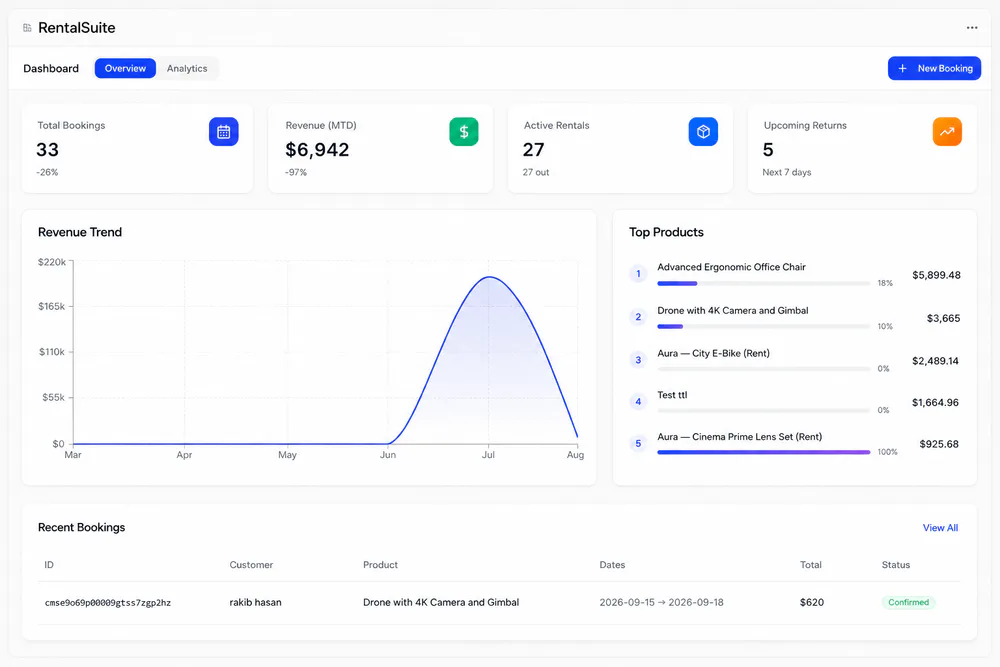1000x667 pixels.
Task: Click booking product Drone with 4K Camera and Gimbal
Action: tap(441, 602)
